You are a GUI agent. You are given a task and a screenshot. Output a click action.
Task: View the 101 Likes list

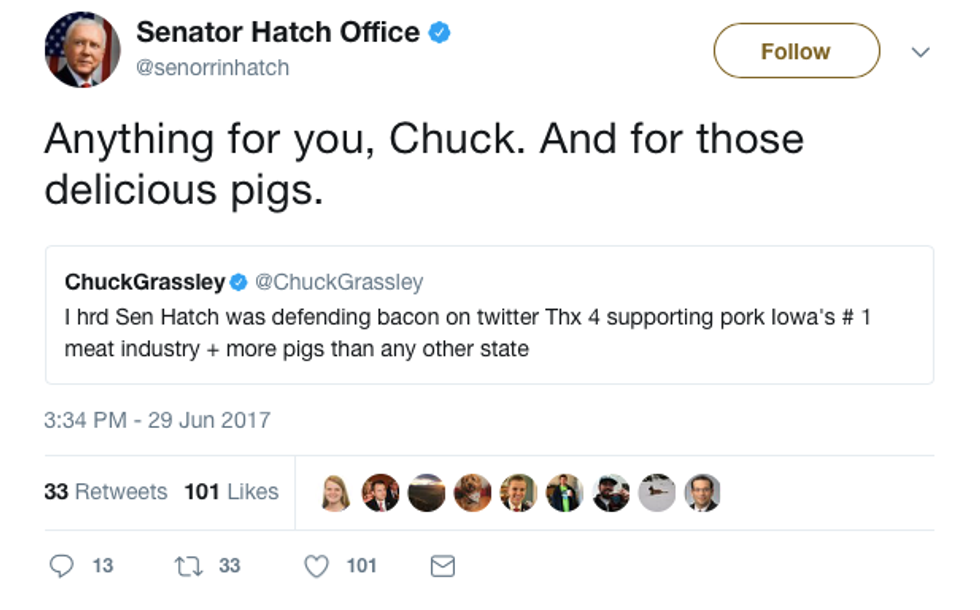231,492
